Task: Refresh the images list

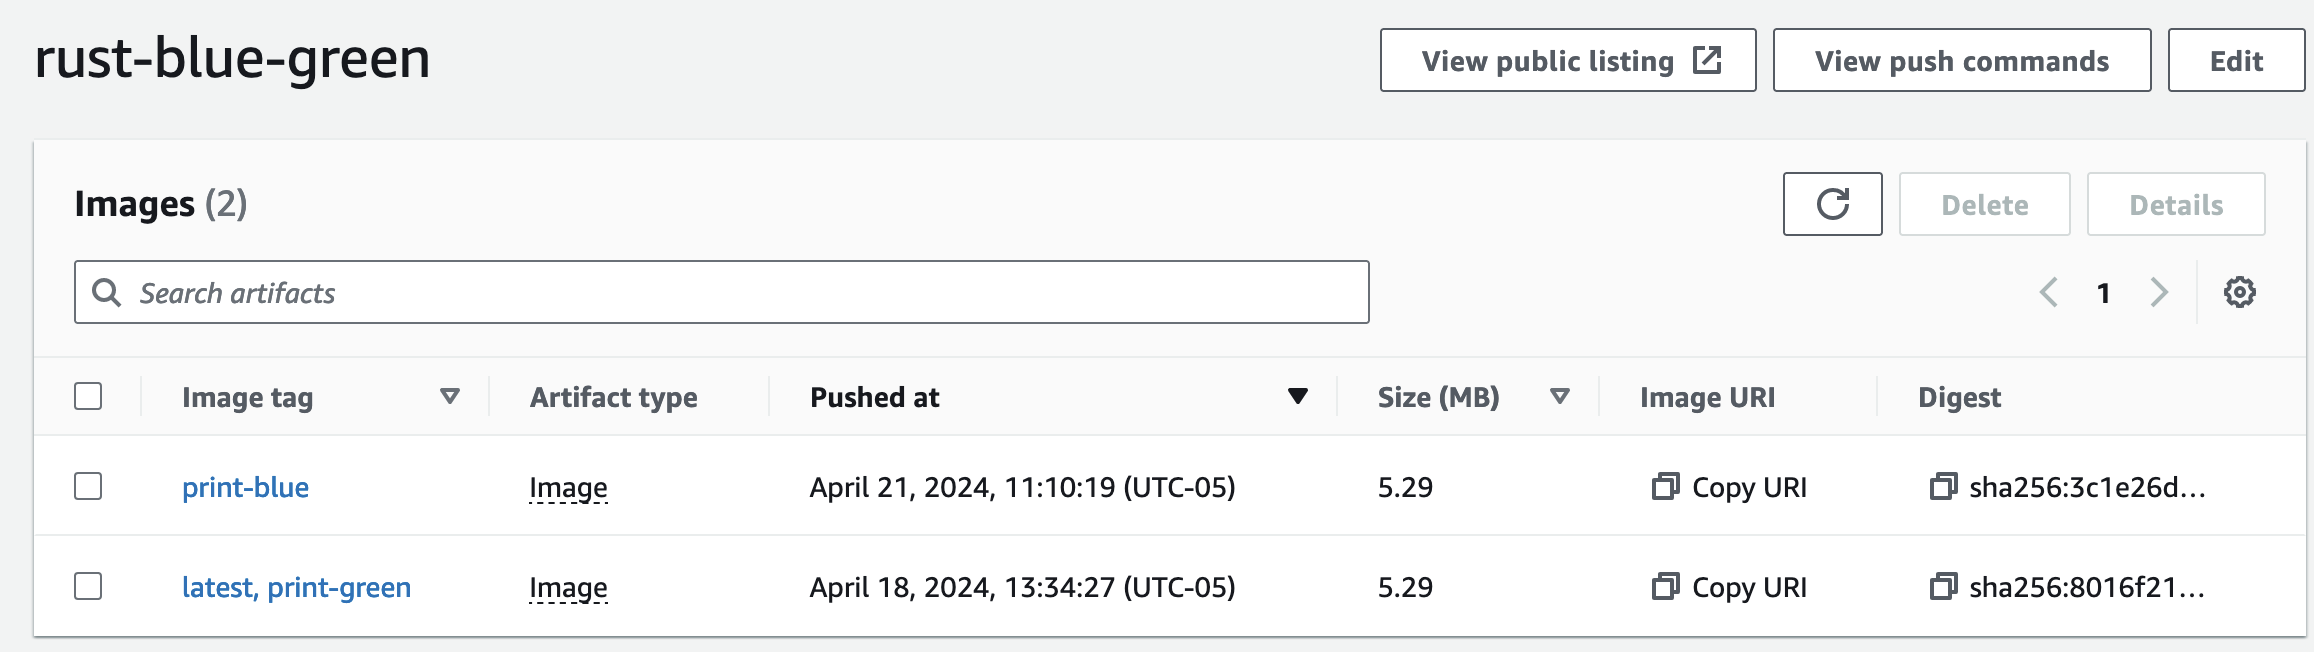Action: [x=1832, y=204]
